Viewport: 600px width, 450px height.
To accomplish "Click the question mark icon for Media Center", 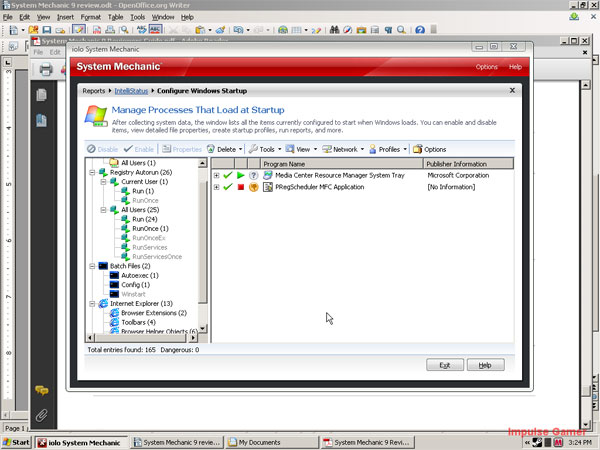I will (x=253, y=175).
